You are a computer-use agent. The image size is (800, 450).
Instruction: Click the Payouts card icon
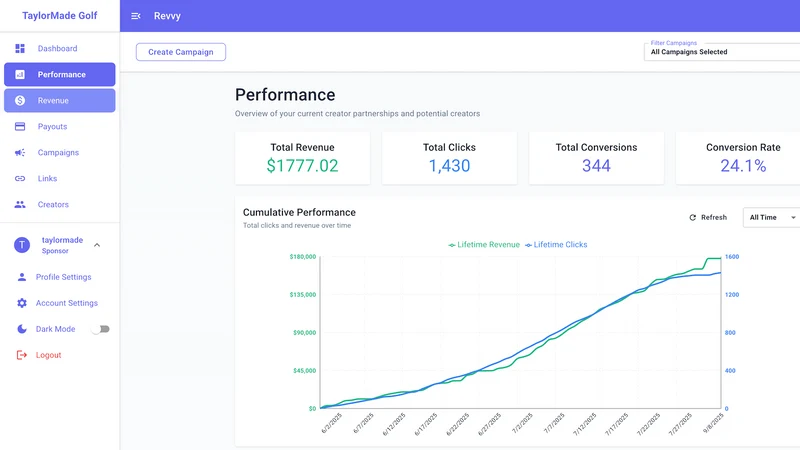pyautogui.click(x=20, y=127)
